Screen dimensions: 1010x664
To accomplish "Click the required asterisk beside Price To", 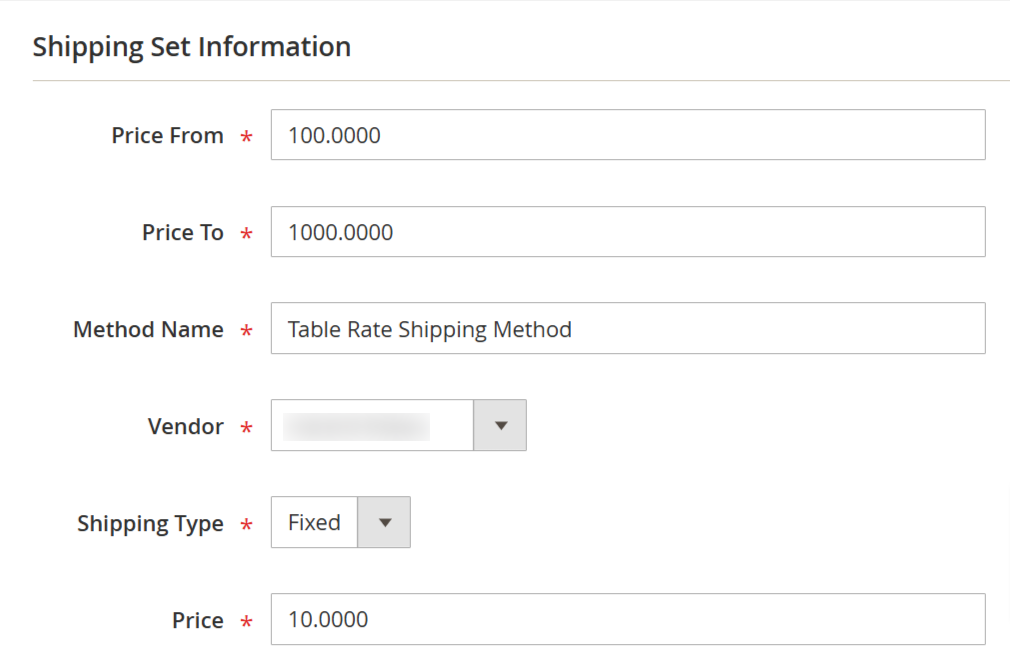I will (x=246, y=235).
